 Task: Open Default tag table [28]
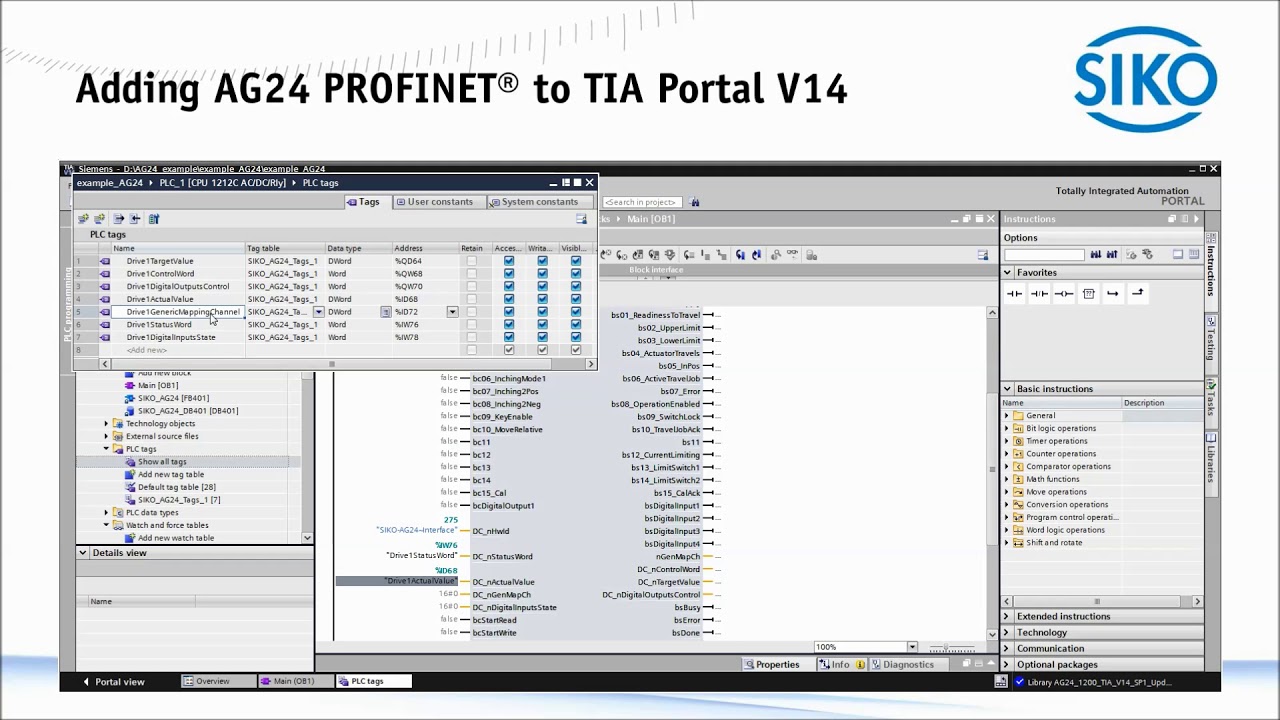tap(170, 487)
